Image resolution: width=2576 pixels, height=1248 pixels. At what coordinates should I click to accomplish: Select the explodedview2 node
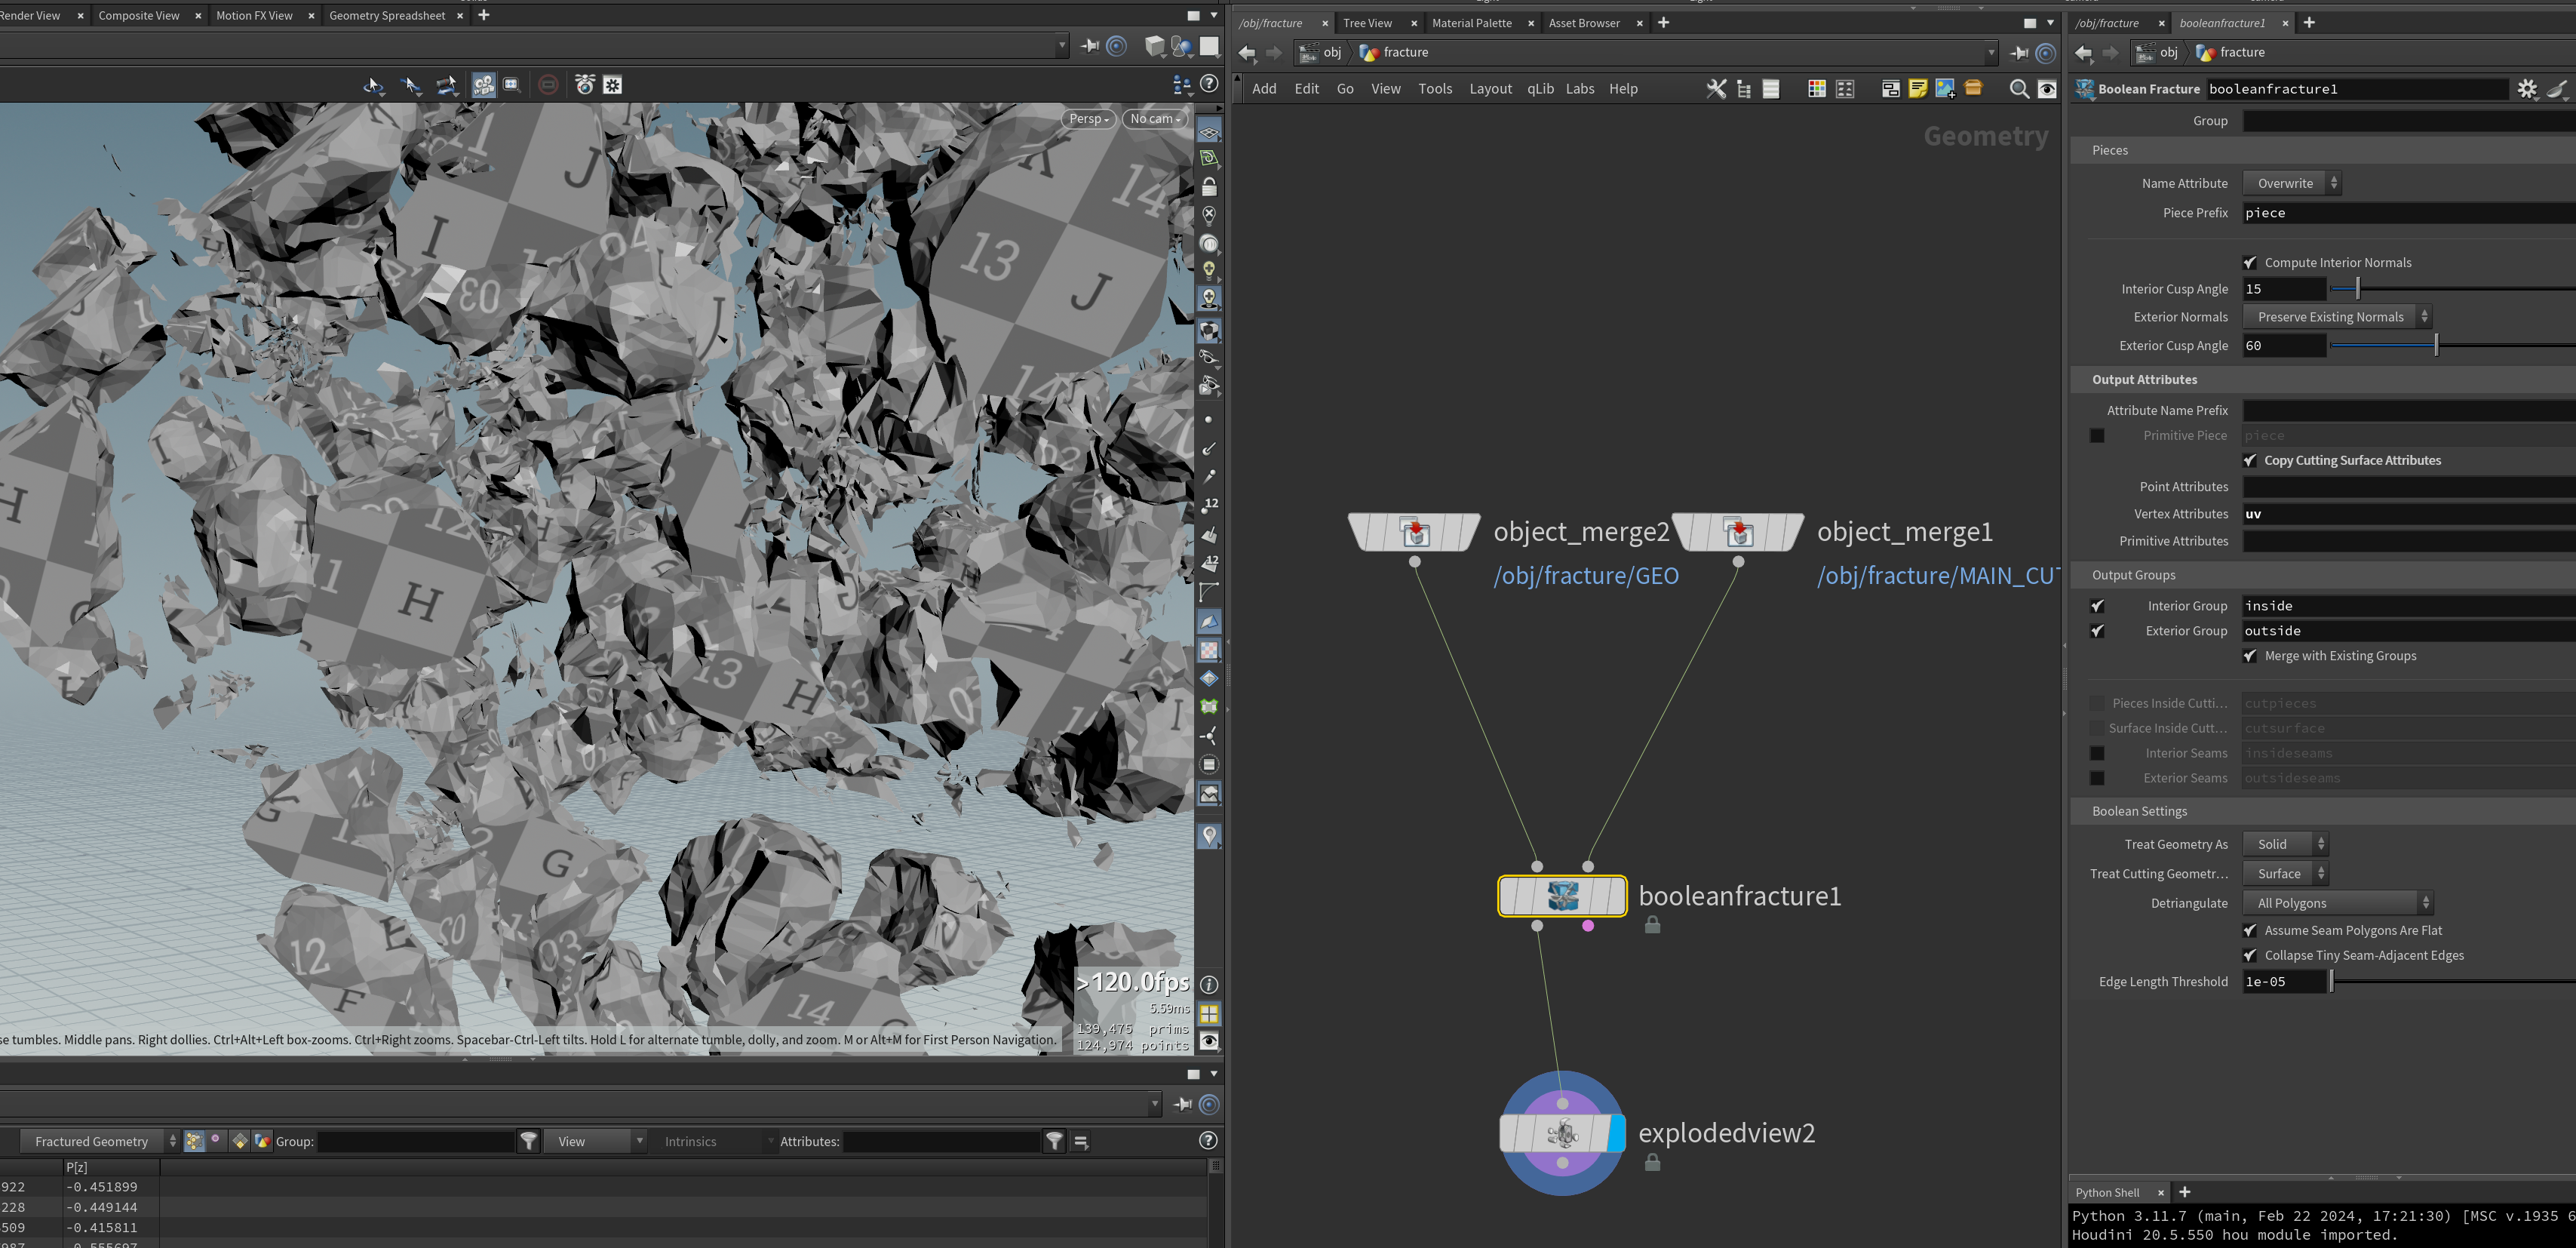point(1562,1133)
